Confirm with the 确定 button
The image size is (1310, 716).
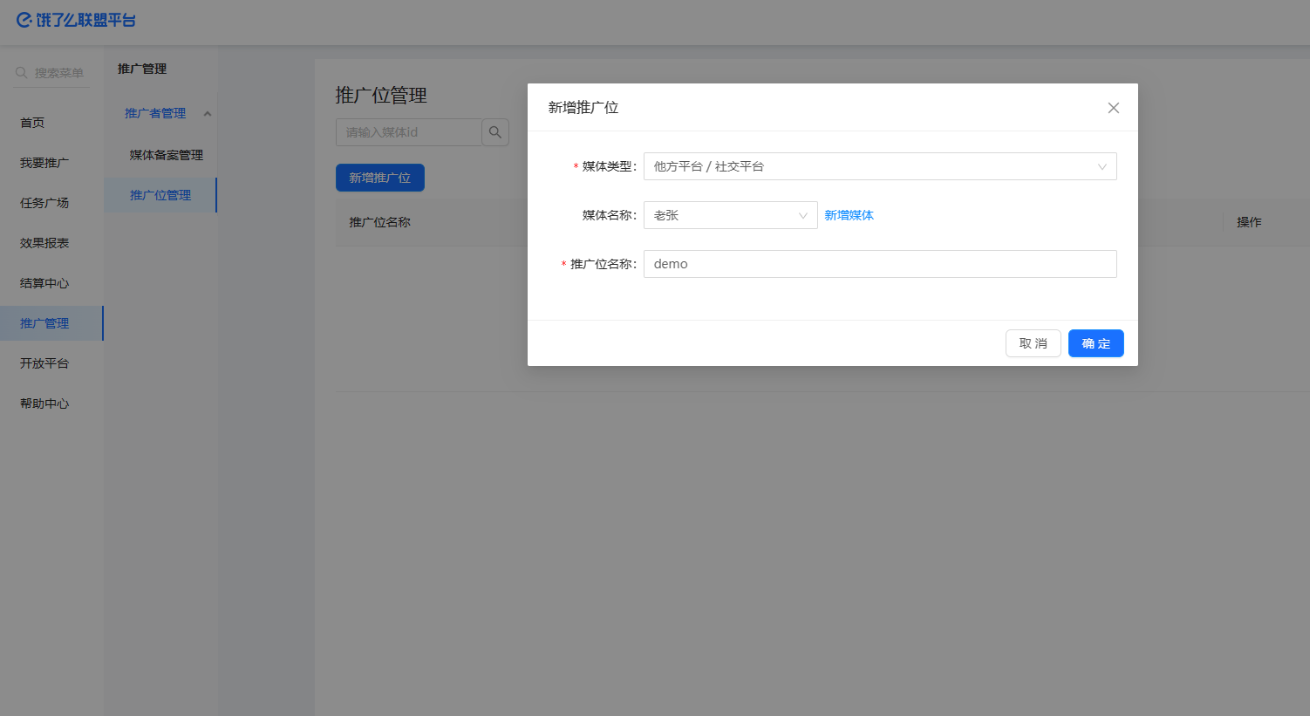(1096, 343)
